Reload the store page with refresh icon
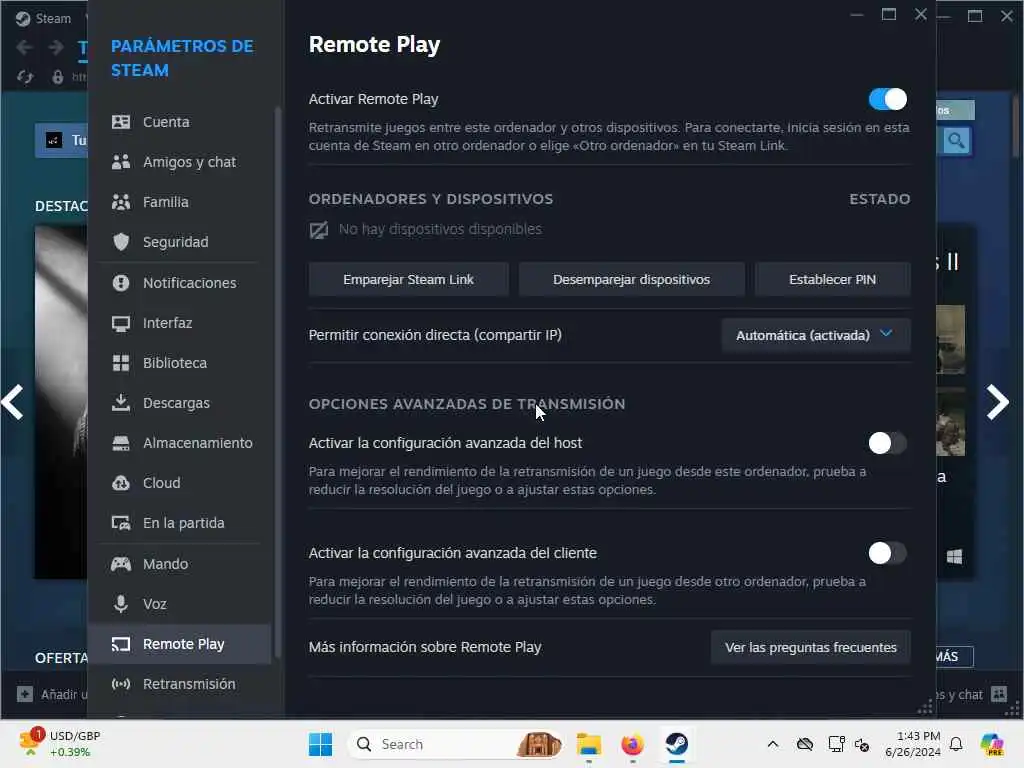The image size is (1024, 768). coord(25,77)
